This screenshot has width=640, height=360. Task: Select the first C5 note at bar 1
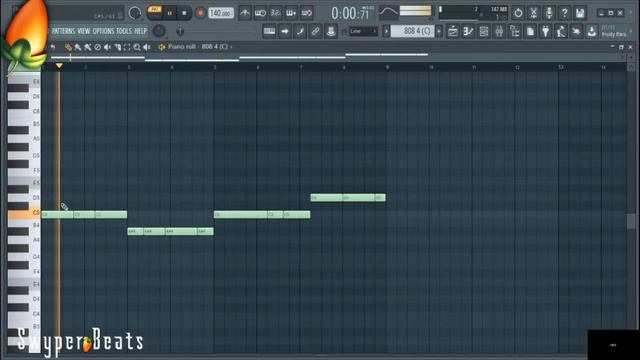point(58,214)
